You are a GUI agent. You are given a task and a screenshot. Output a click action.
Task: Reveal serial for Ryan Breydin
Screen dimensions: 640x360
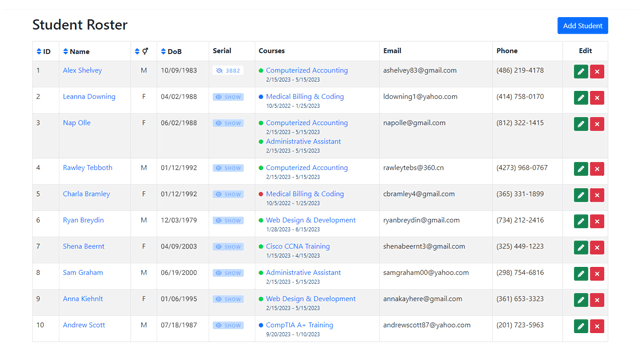[x=228, y=220]
